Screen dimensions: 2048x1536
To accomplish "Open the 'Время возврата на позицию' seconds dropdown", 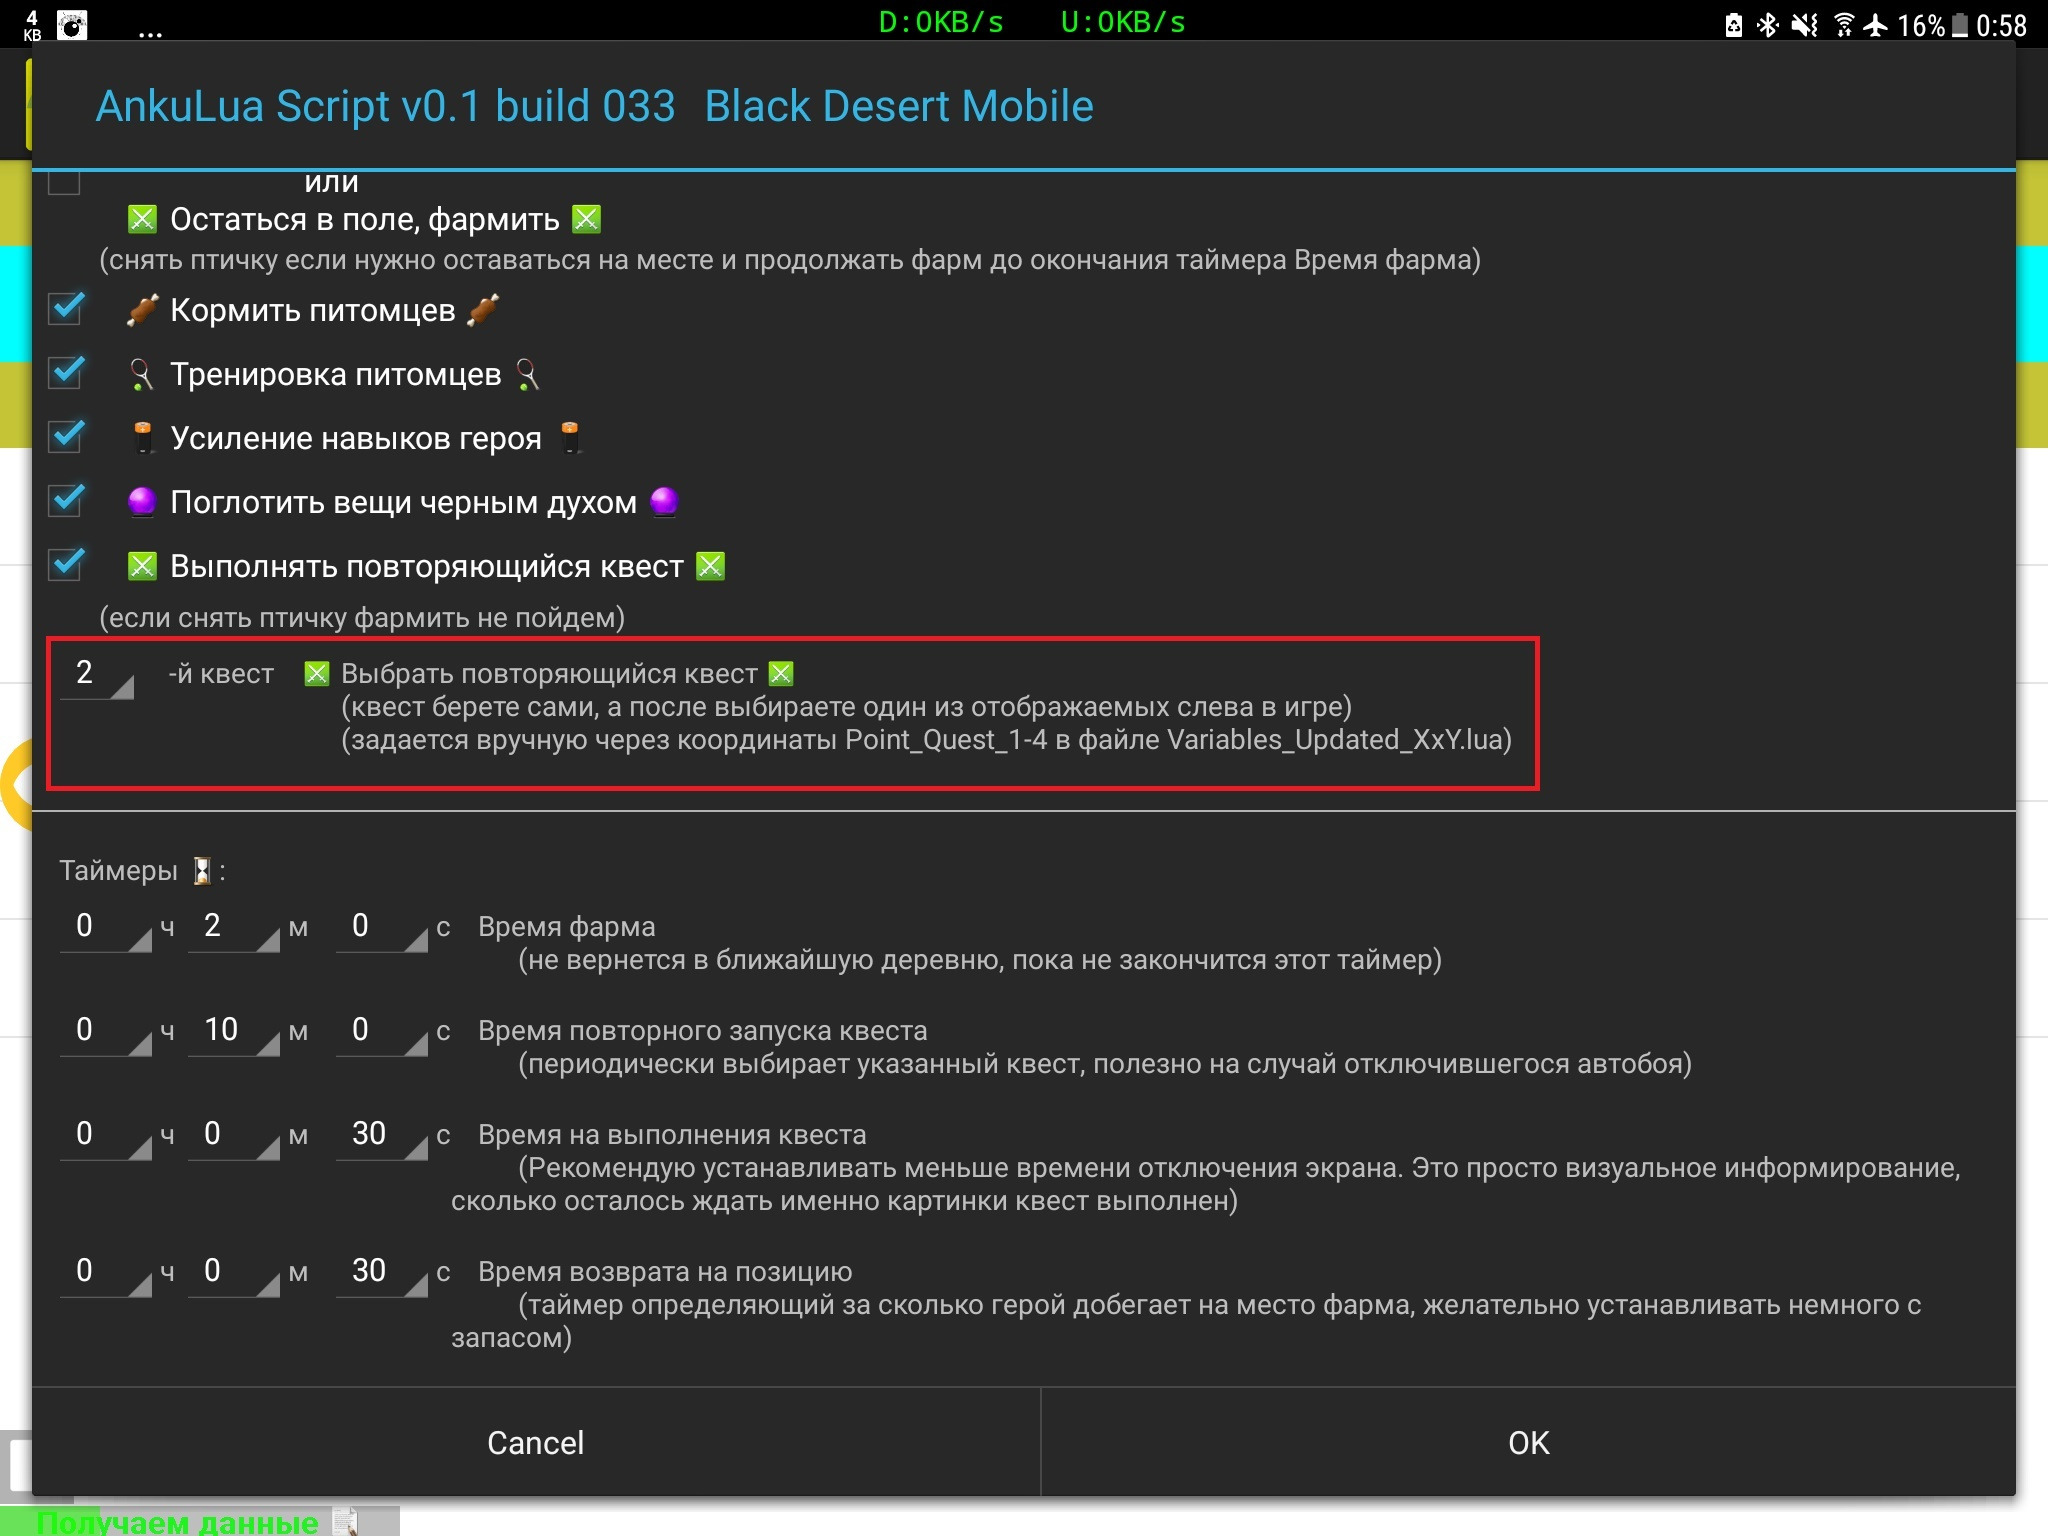I will click(381, 1272).
